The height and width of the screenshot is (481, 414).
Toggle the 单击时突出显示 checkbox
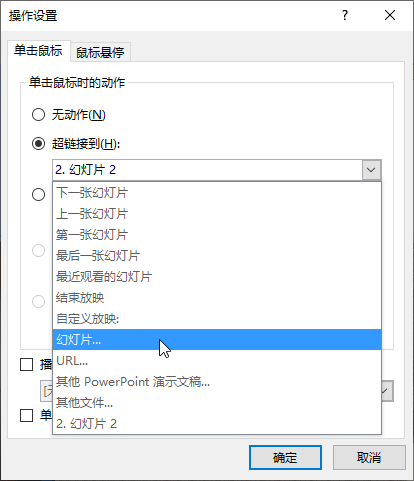26,415
